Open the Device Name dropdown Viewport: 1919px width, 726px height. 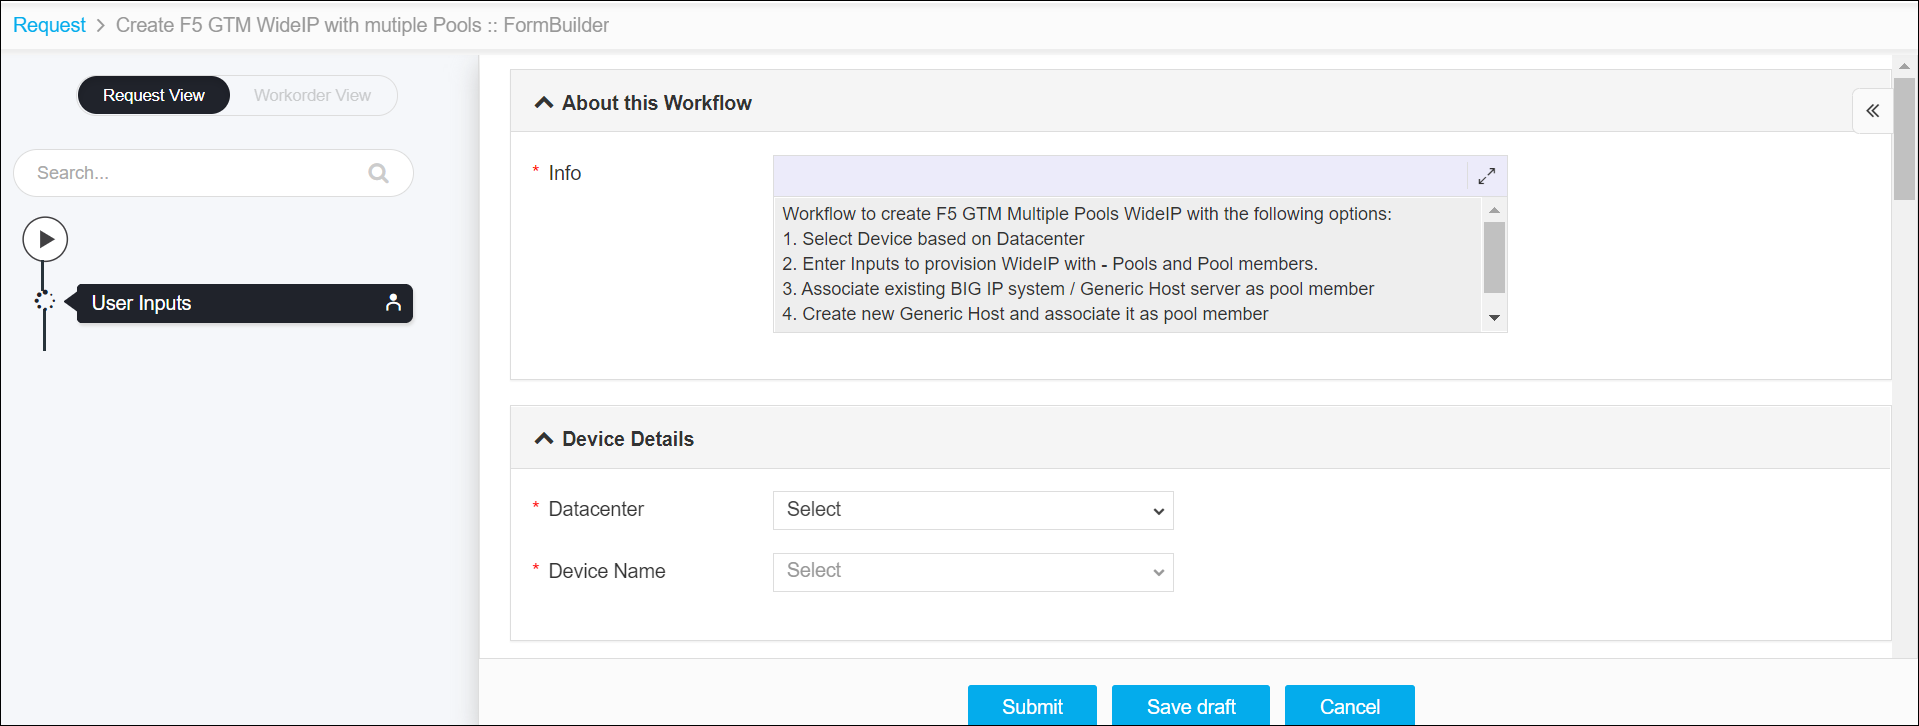pyautogui.click(x=973, y=572)
